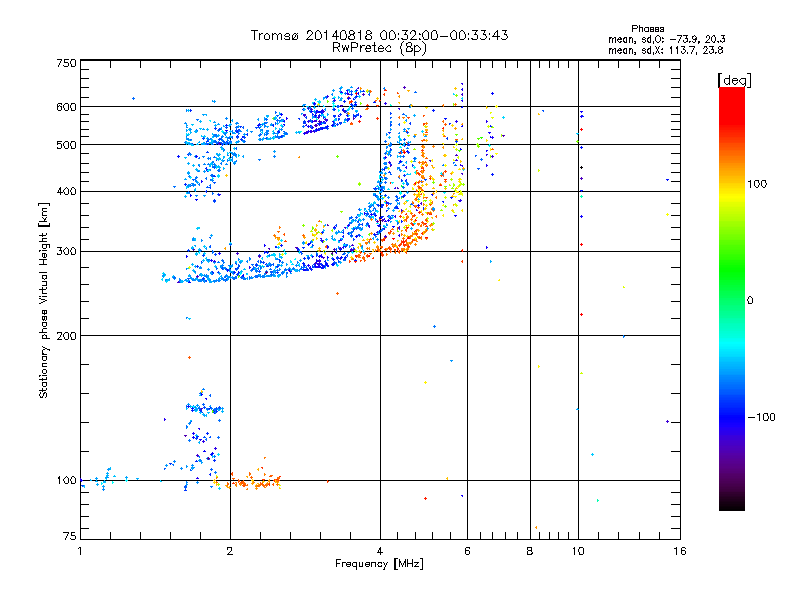800x600 pixels.
Task: Click the colorbar label '100'
Action: [x=757, y=184]
